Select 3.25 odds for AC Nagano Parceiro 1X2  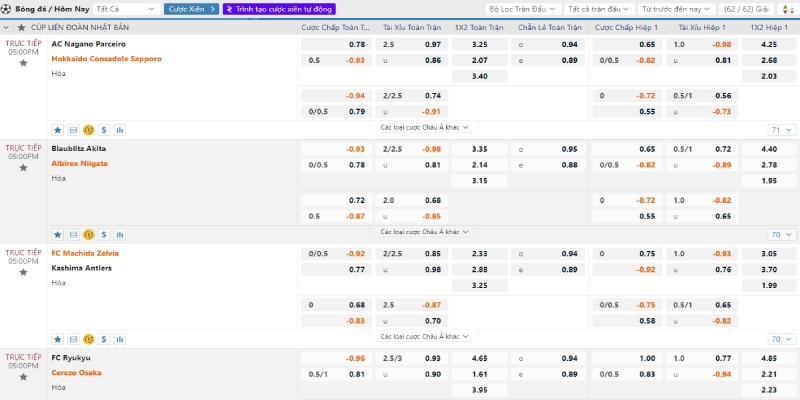480,45
